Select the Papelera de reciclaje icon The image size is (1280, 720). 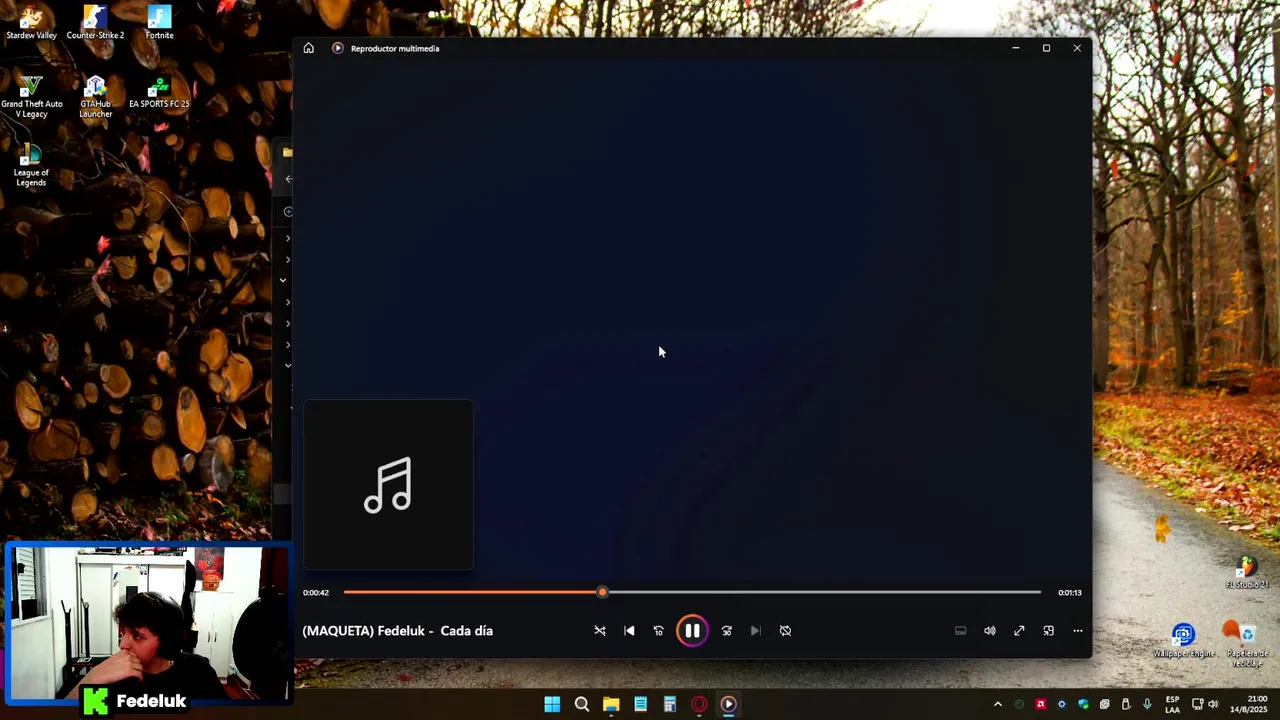coord(1247,645)
